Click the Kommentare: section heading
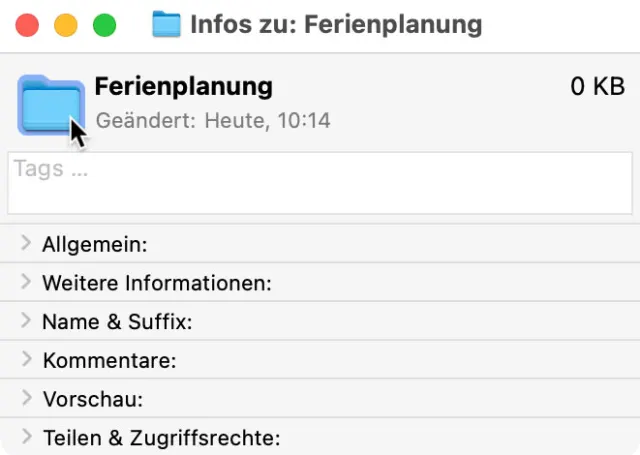 (x=110, y=360)
